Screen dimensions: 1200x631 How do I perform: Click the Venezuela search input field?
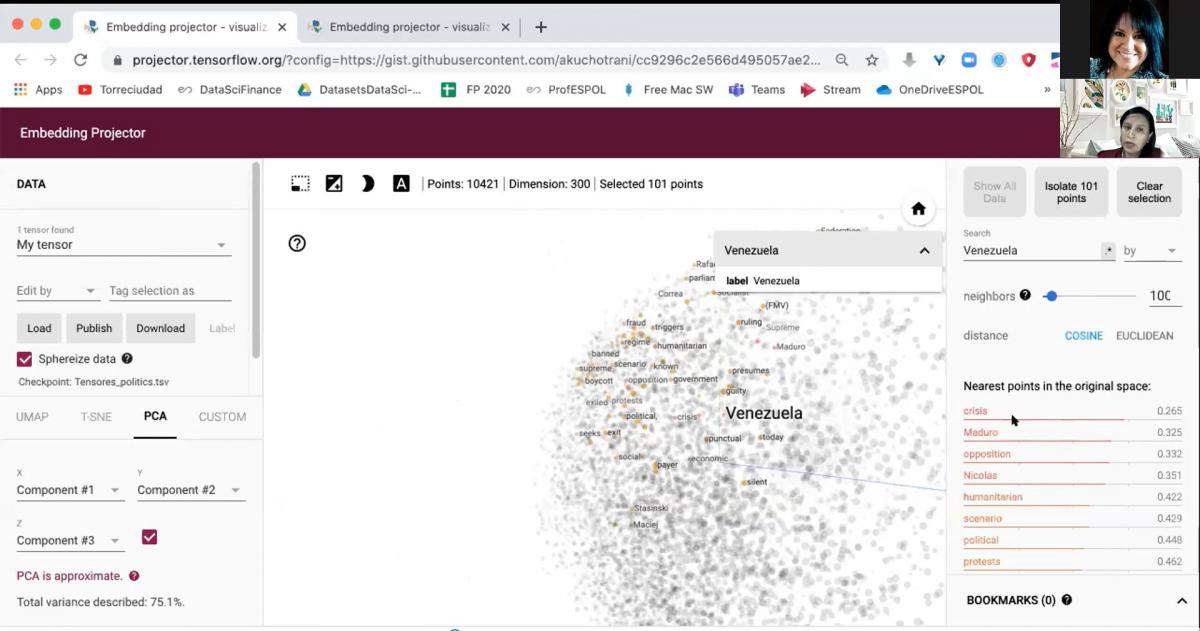click(x=1030, y=251)
